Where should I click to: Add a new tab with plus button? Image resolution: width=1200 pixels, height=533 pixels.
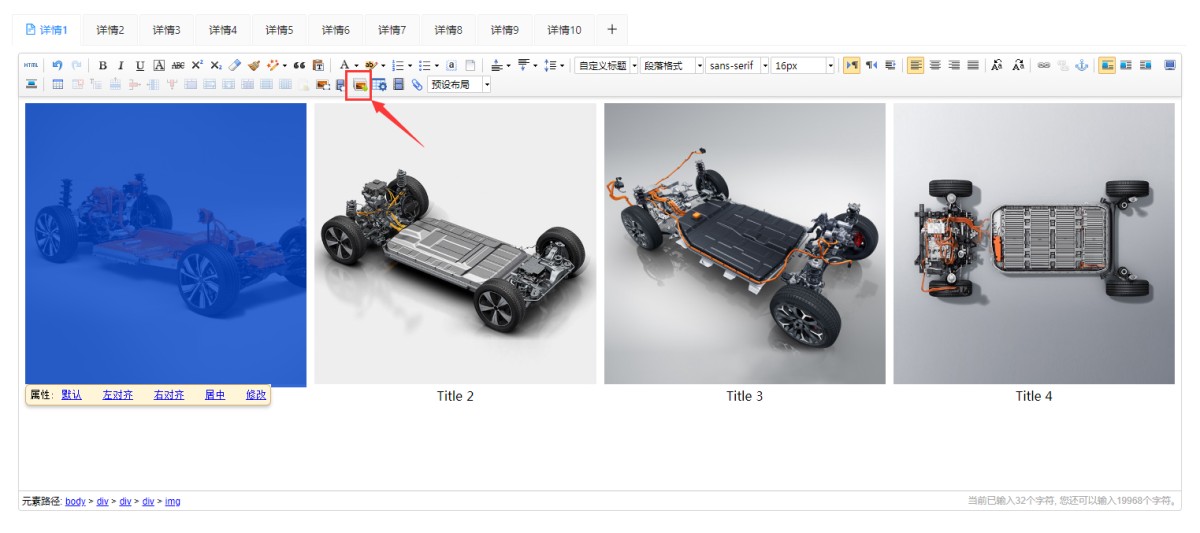(x=612, y=29)
